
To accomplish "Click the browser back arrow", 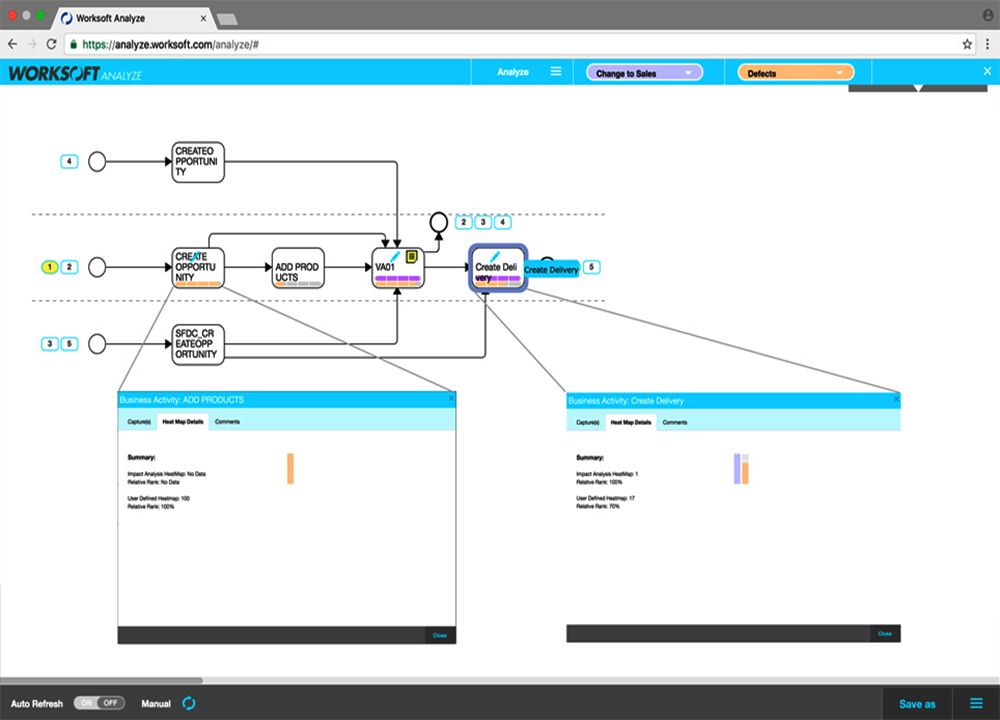I will tap(13, 44).
